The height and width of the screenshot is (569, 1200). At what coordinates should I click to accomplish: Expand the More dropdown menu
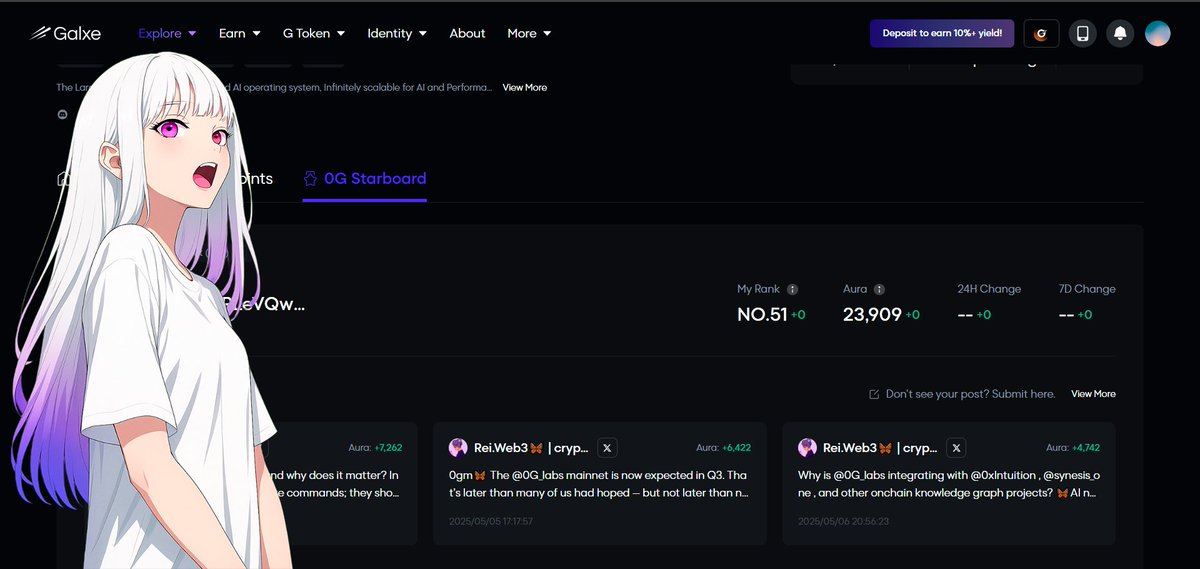pyautogui.click(x=529, y=33)
